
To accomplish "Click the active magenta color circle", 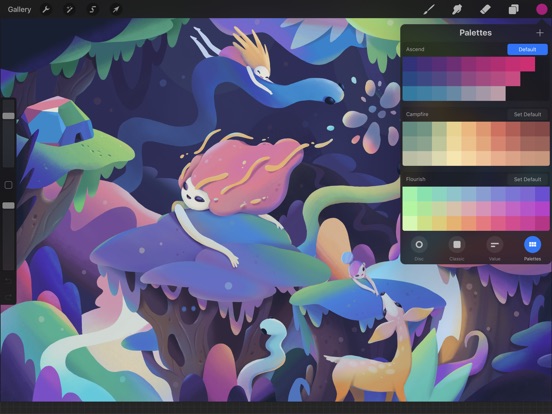I will pyautogui.click(x=541, y=10).
